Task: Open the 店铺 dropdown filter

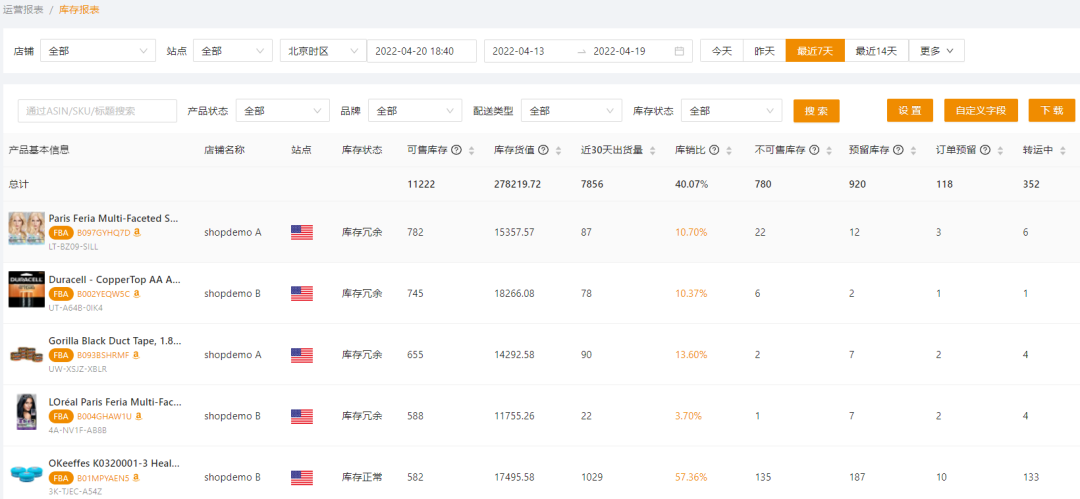Action: point(96,51)
